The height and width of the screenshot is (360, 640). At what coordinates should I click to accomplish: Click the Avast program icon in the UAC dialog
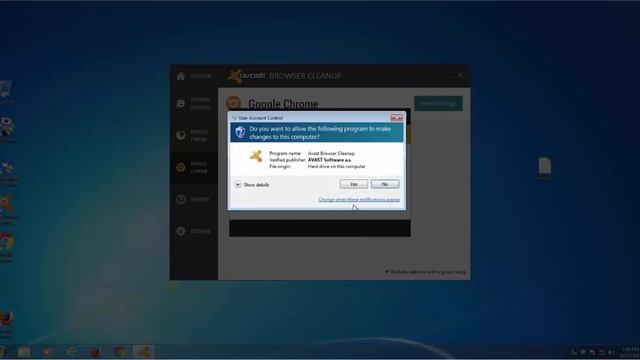tap(256, 156)
